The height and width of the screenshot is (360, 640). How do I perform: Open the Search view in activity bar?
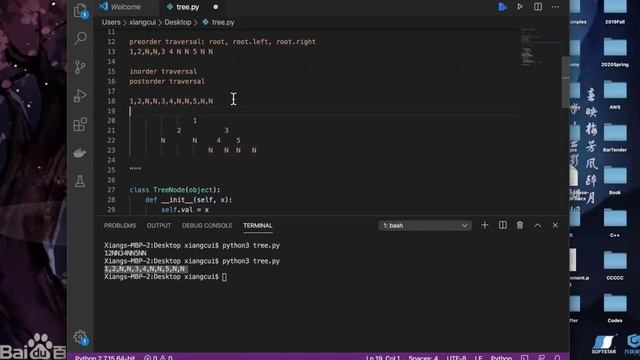coord(80,38)
